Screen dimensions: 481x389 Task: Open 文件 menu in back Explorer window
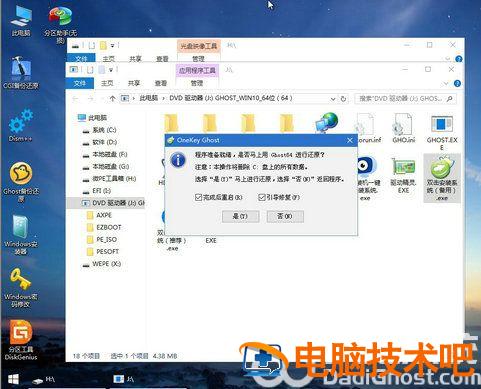click(x=81, y=59)
